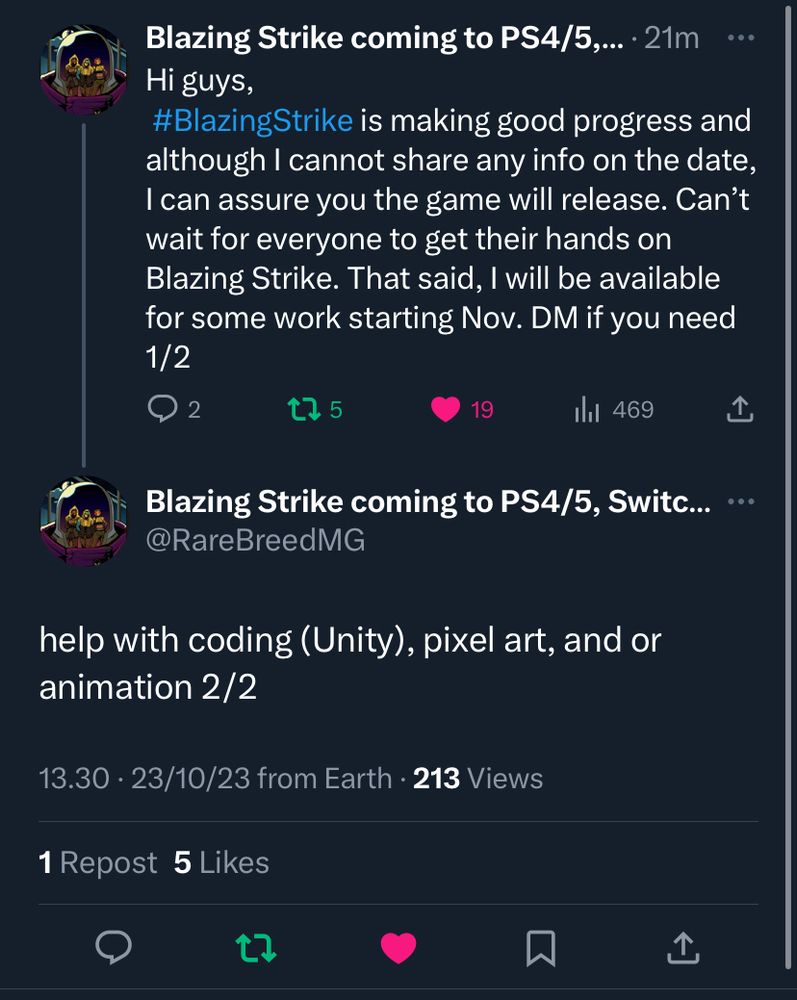Open the @RareBreedMG profile handle
Image resolution: width=797 pixels, height=1000 pixels.
[x=255, y=541]
